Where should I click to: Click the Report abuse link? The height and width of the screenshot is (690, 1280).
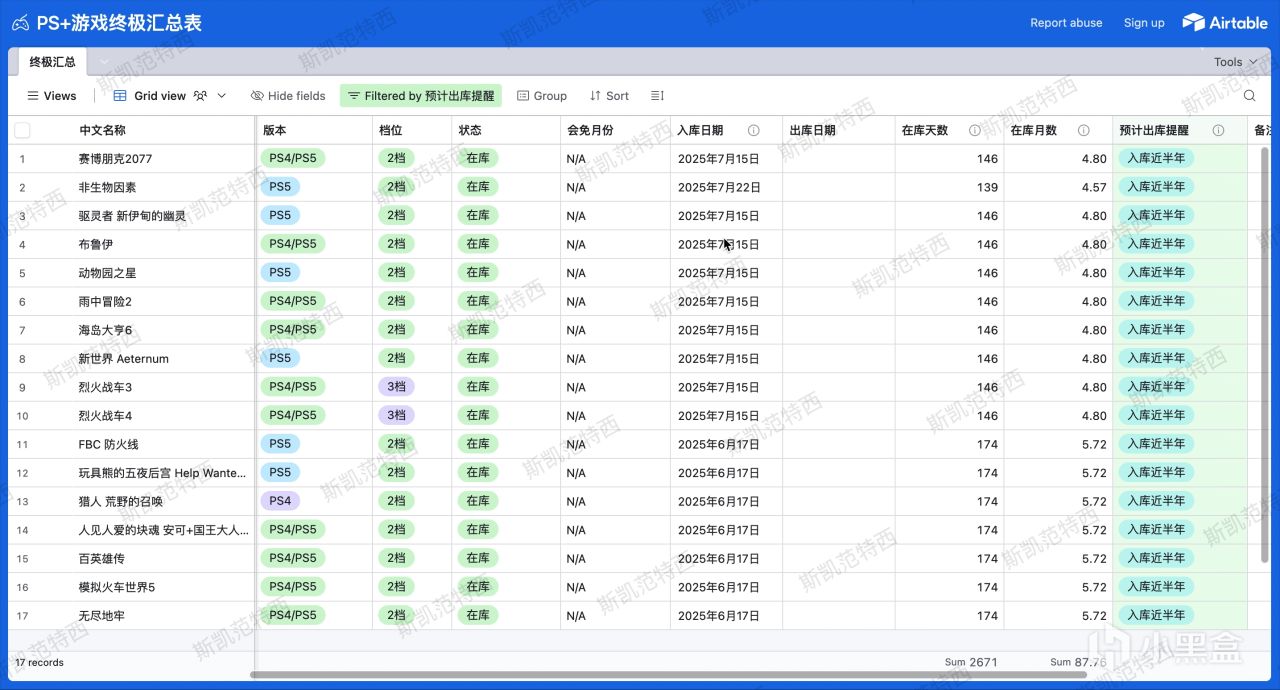(1066, 23)
